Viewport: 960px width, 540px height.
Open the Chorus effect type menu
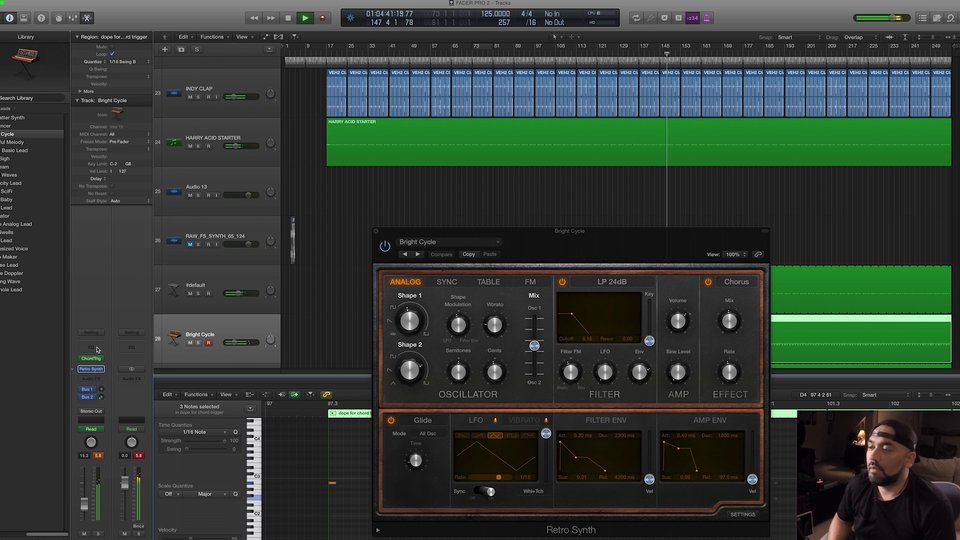736,282
